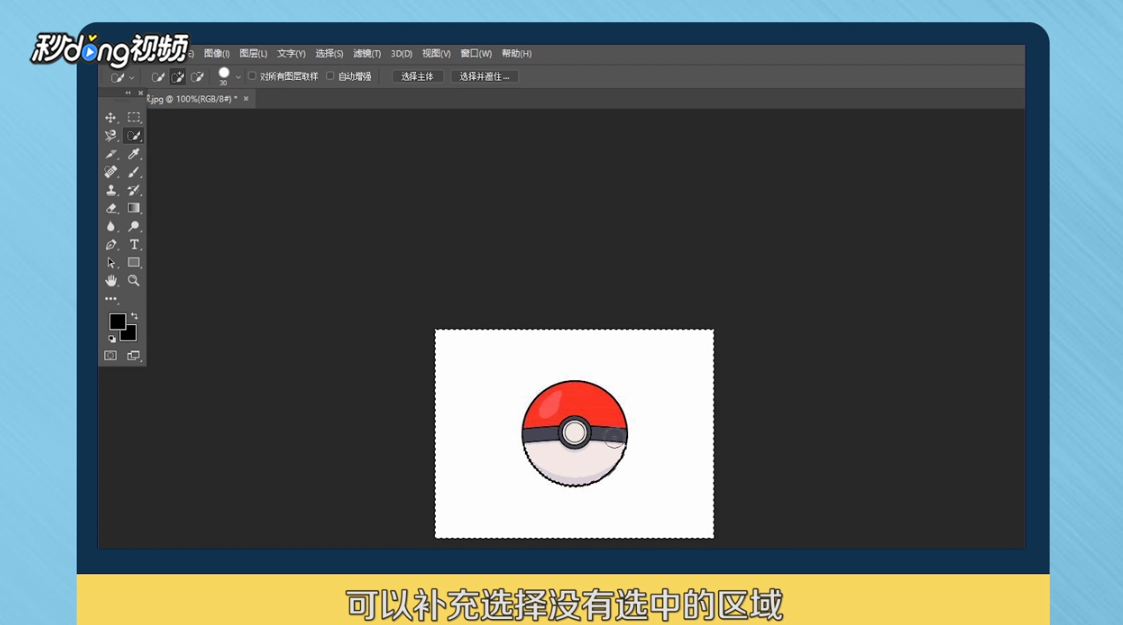Select the Brush tool
1123x625 pixels.
134,172
